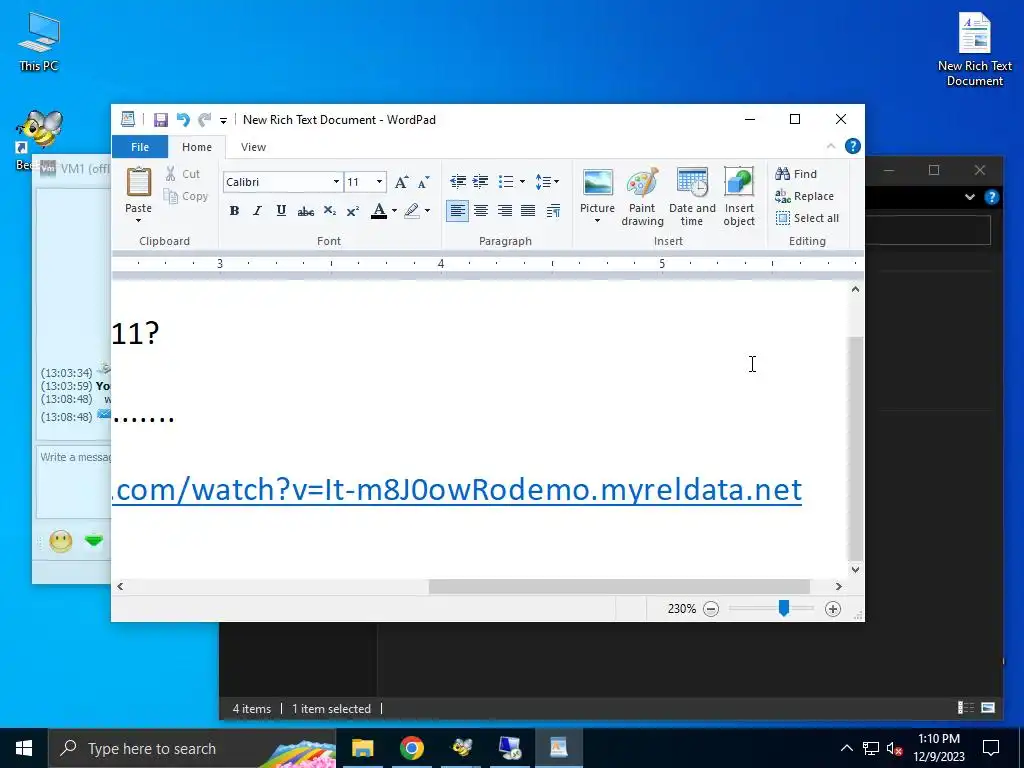Click Select all in Editing group
1024x768 pixels.
pyautogui.click(x=807, y=218)
